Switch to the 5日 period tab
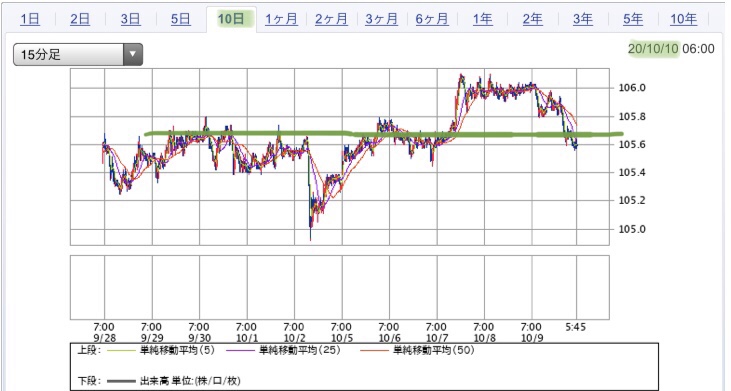Screen dimensions: 731x391 tap(180, 19)
